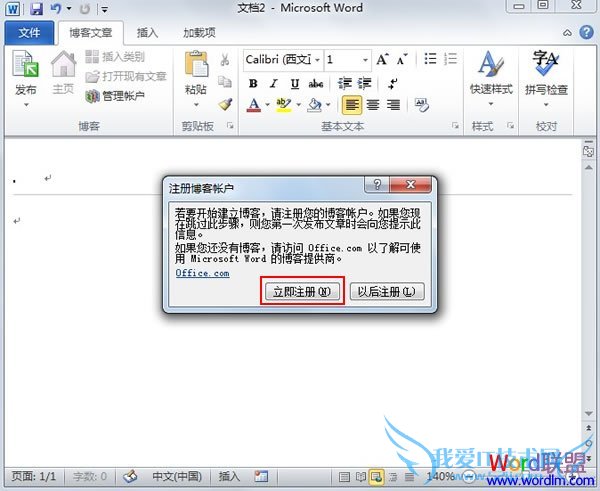
Task: Collapse the ribbon with the caret icon
Action: click(567, 33)
